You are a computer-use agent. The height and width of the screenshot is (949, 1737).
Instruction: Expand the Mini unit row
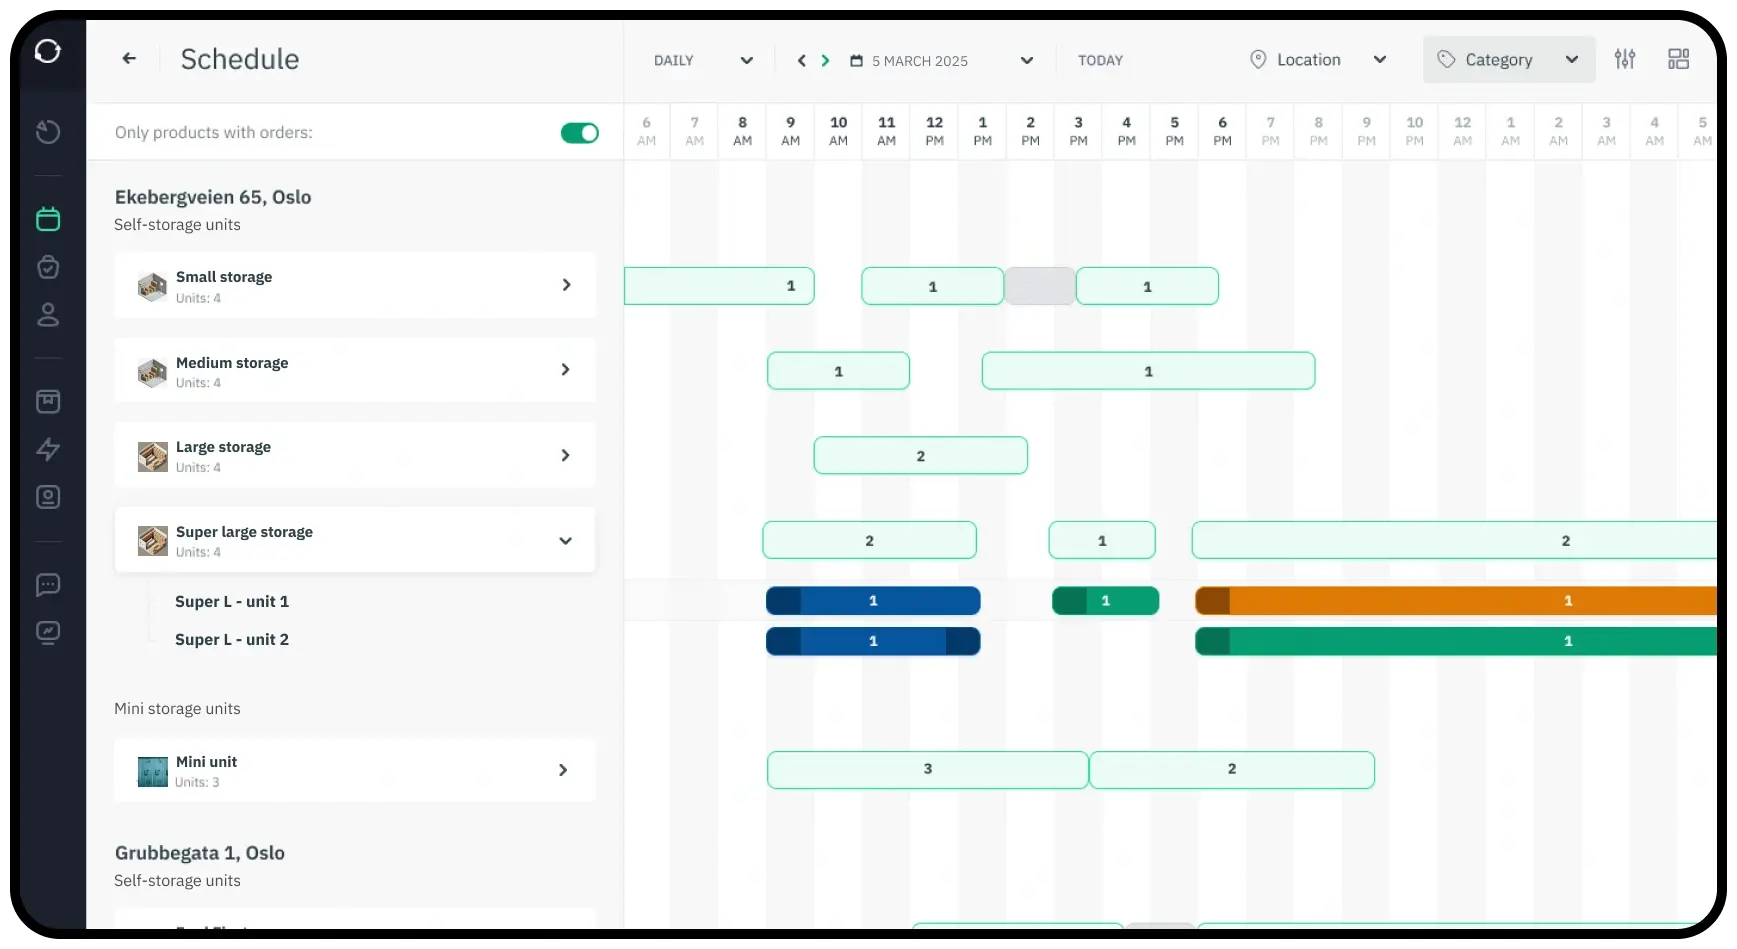click(x=563, y=770)
